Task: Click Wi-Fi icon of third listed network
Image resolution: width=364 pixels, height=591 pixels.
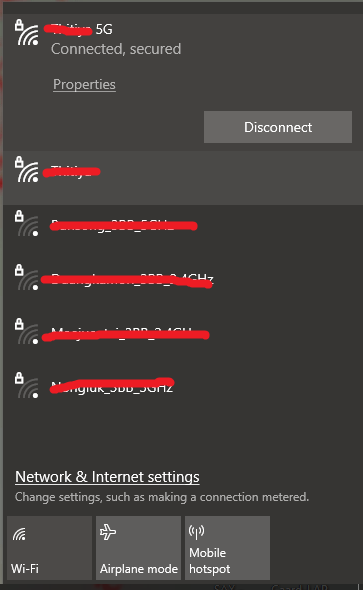Action: (x=27, y=224)
